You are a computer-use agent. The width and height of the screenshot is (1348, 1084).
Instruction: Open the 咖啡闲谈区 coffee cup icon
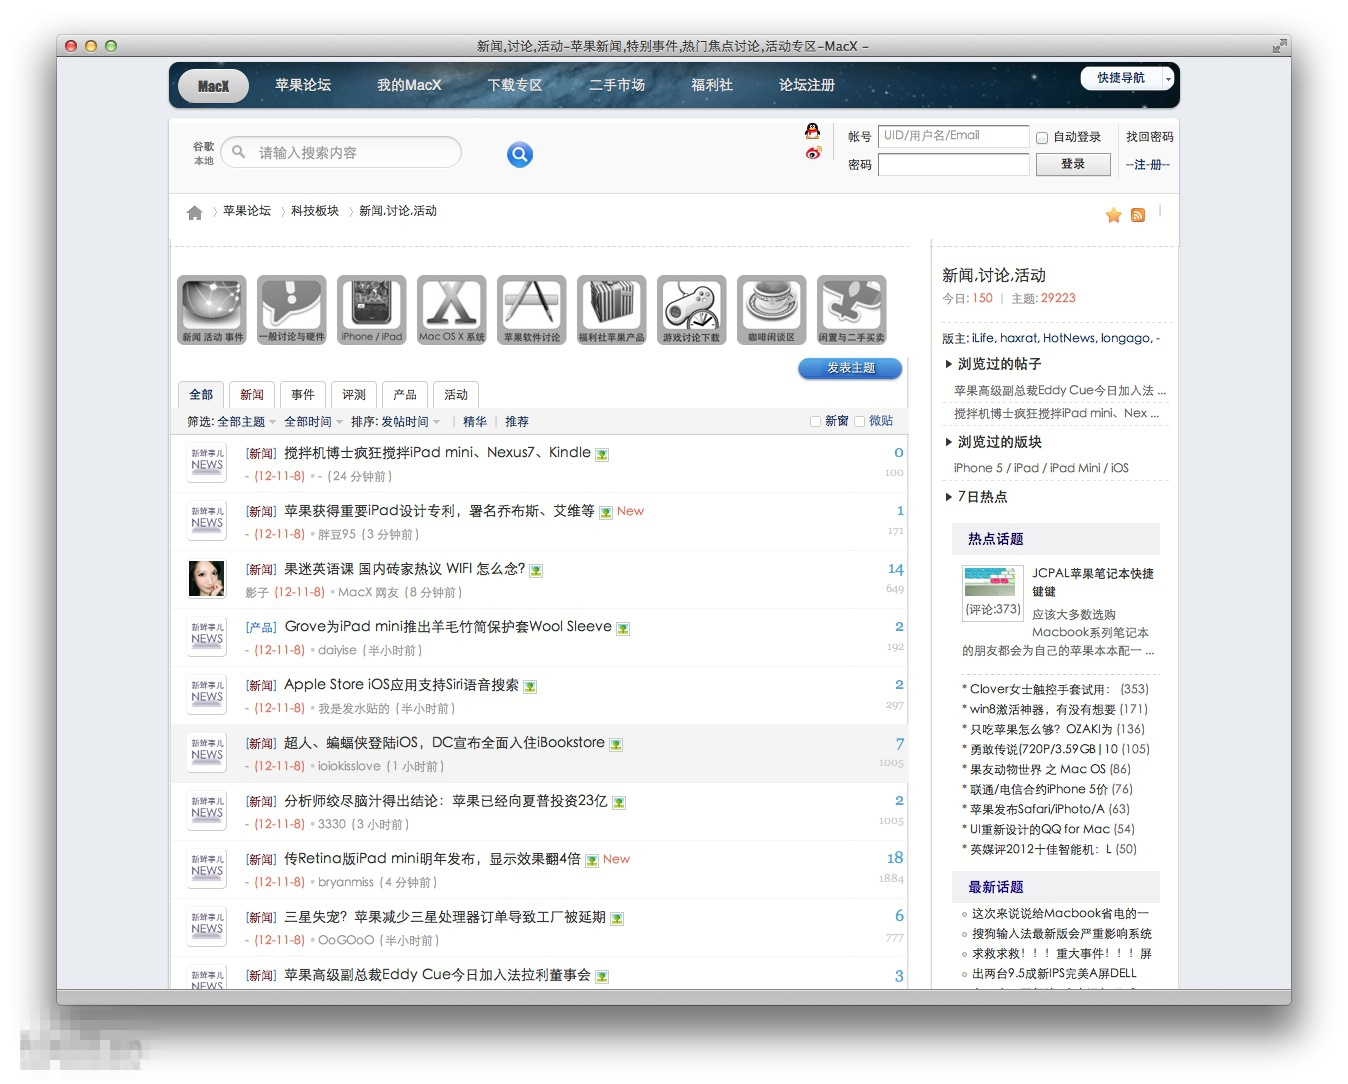772,310
